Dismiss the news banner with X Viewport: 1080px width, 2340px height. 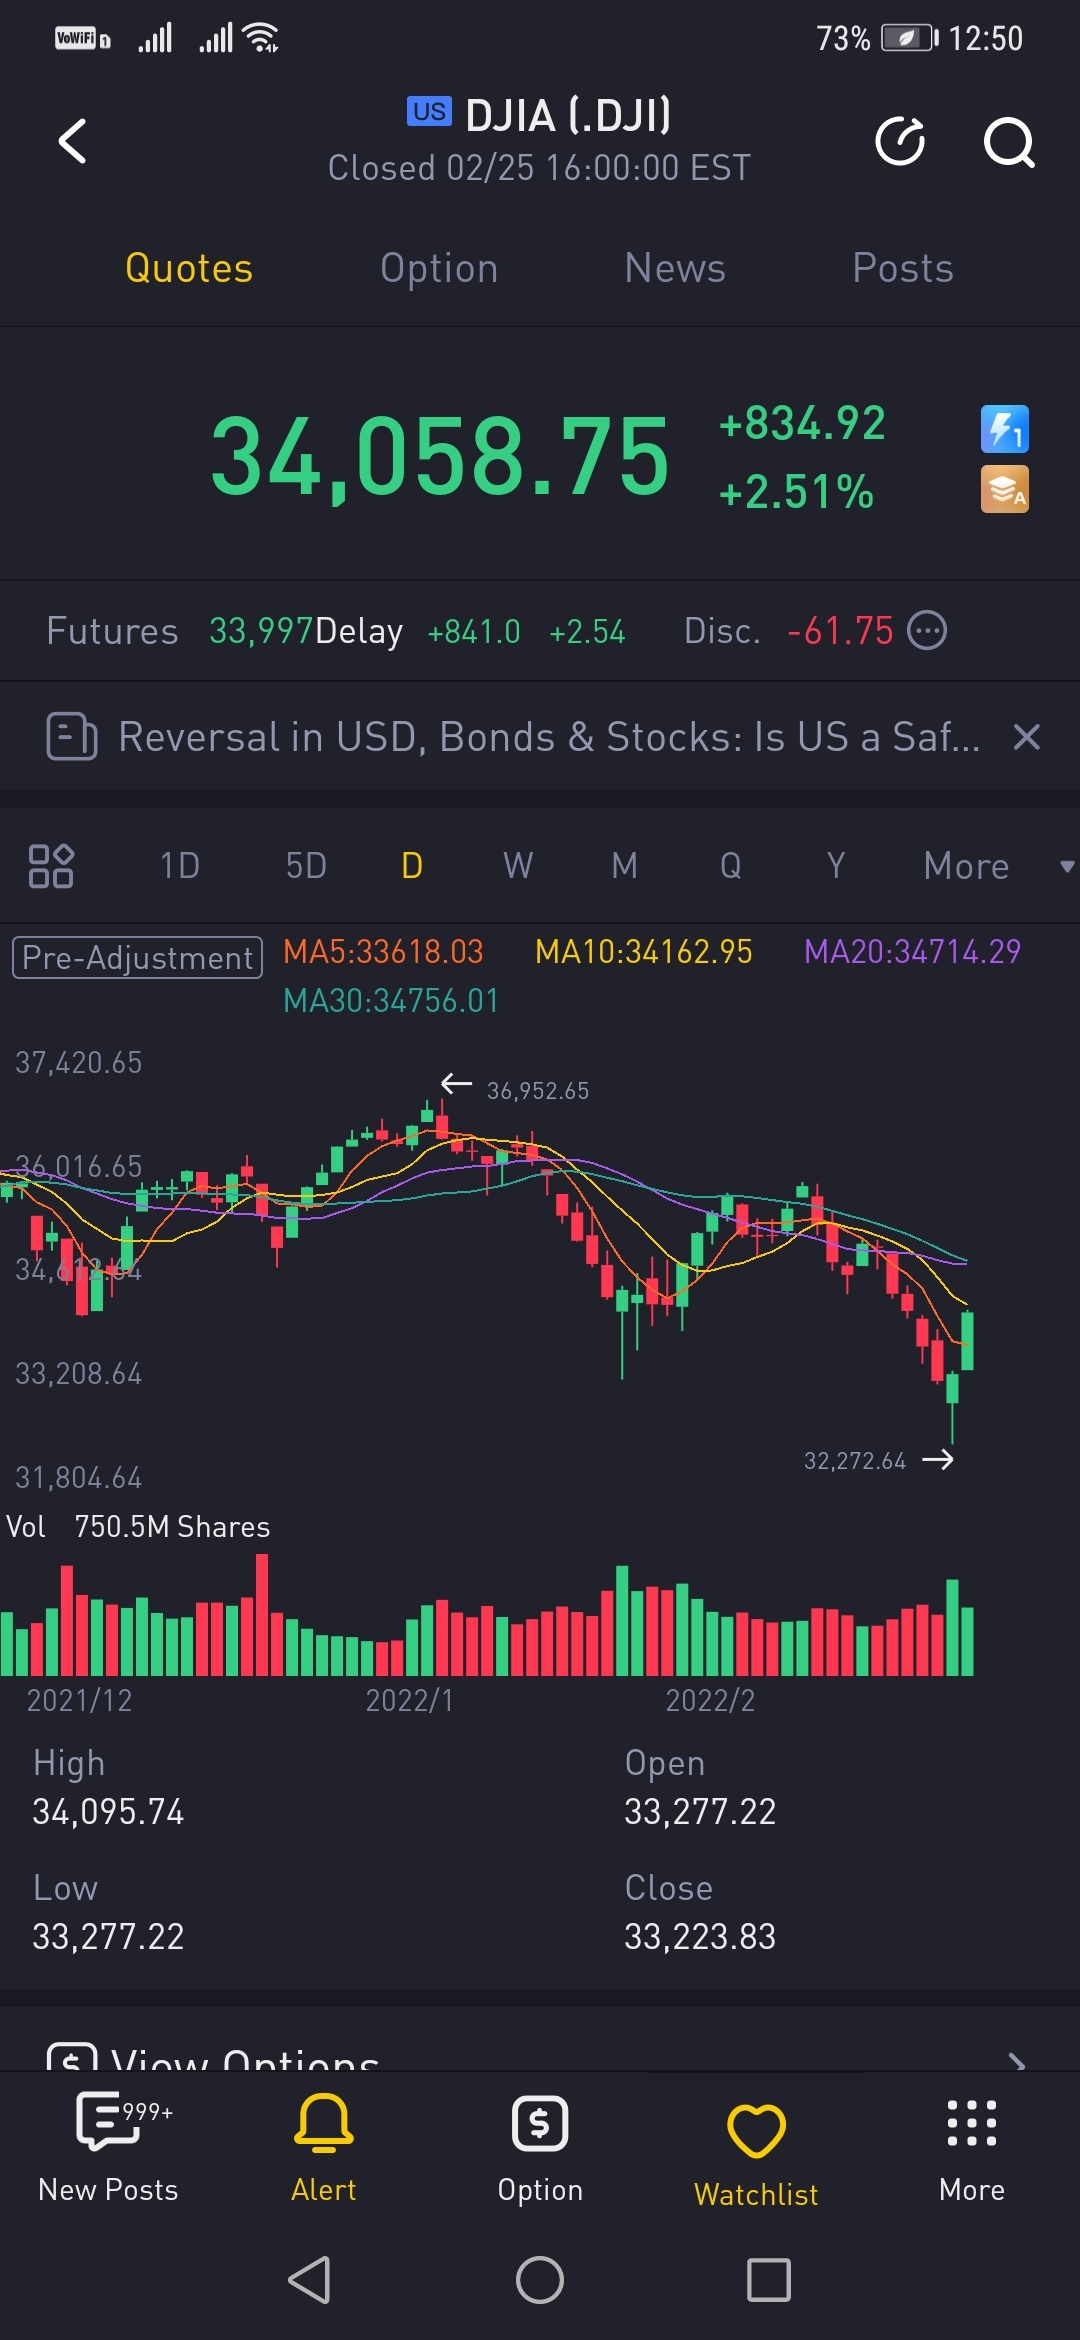tap(1027, 737)
